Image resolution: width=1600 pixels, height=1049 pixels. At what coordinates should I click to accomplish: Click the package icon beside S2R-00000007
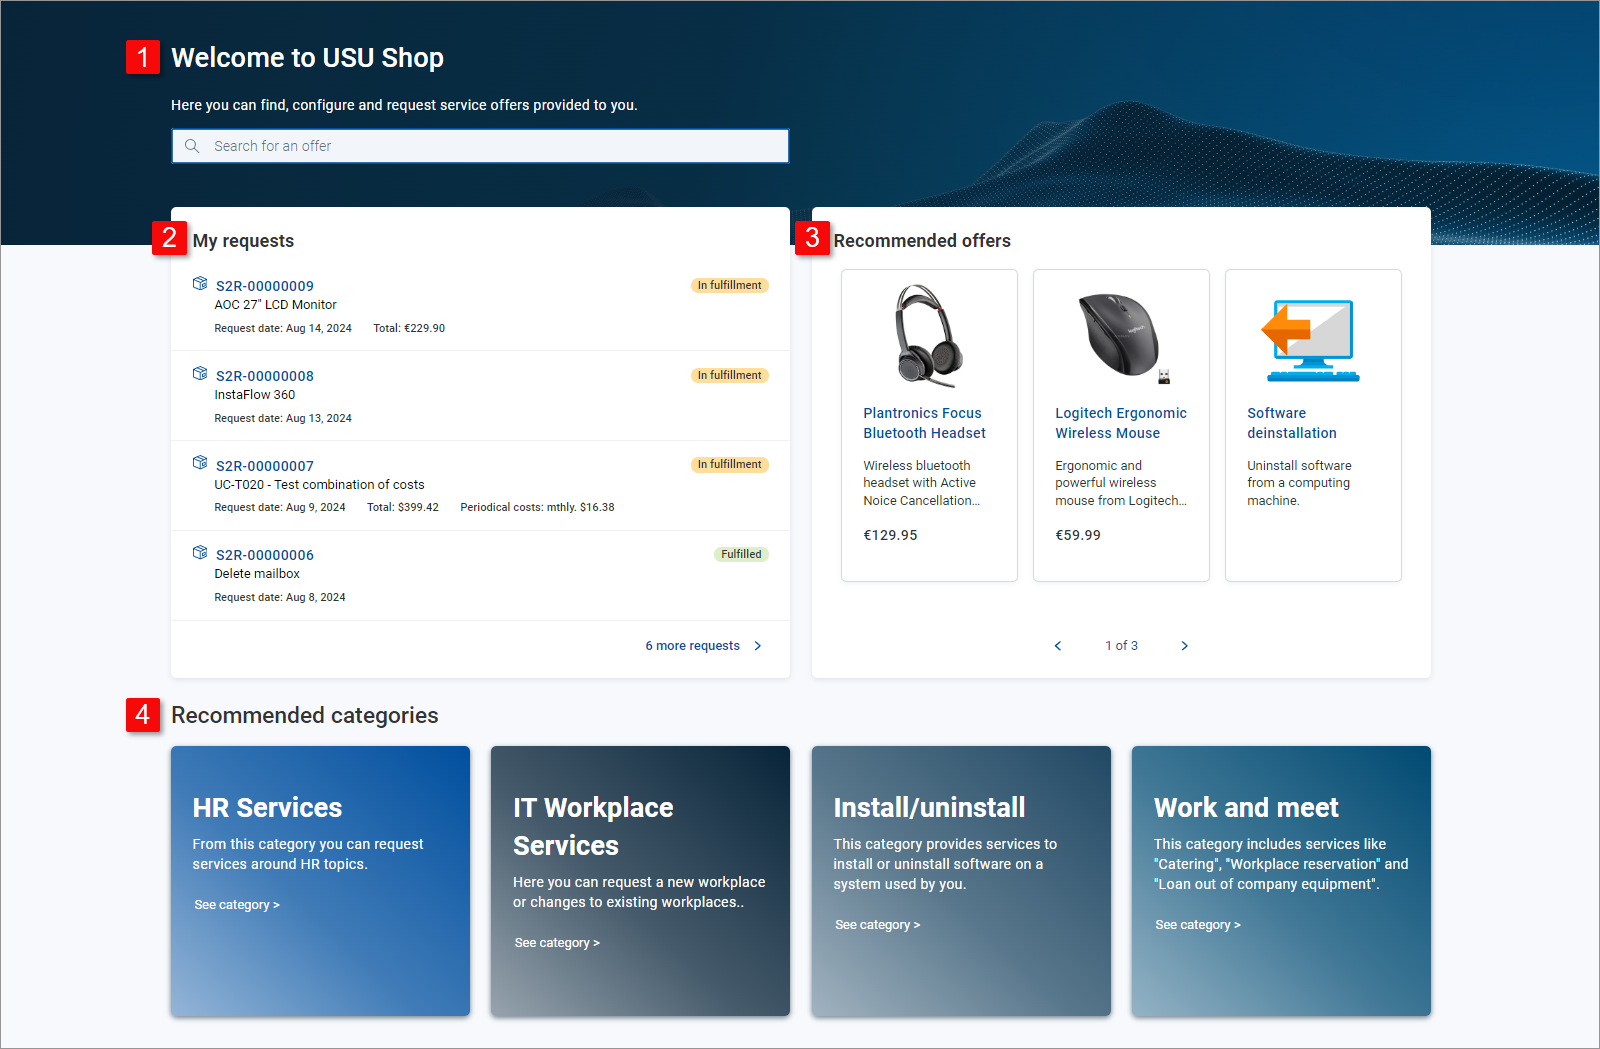click(x=199, y=462)
